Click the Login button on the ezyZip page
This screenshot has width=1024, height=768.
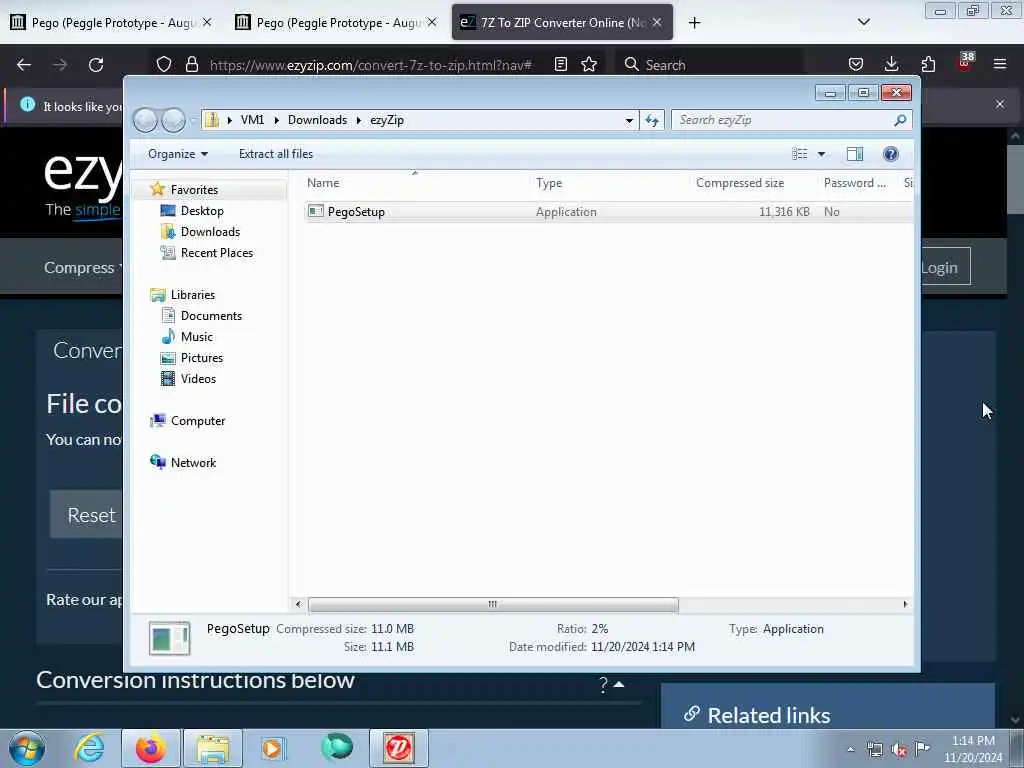(x=945, y=267)
